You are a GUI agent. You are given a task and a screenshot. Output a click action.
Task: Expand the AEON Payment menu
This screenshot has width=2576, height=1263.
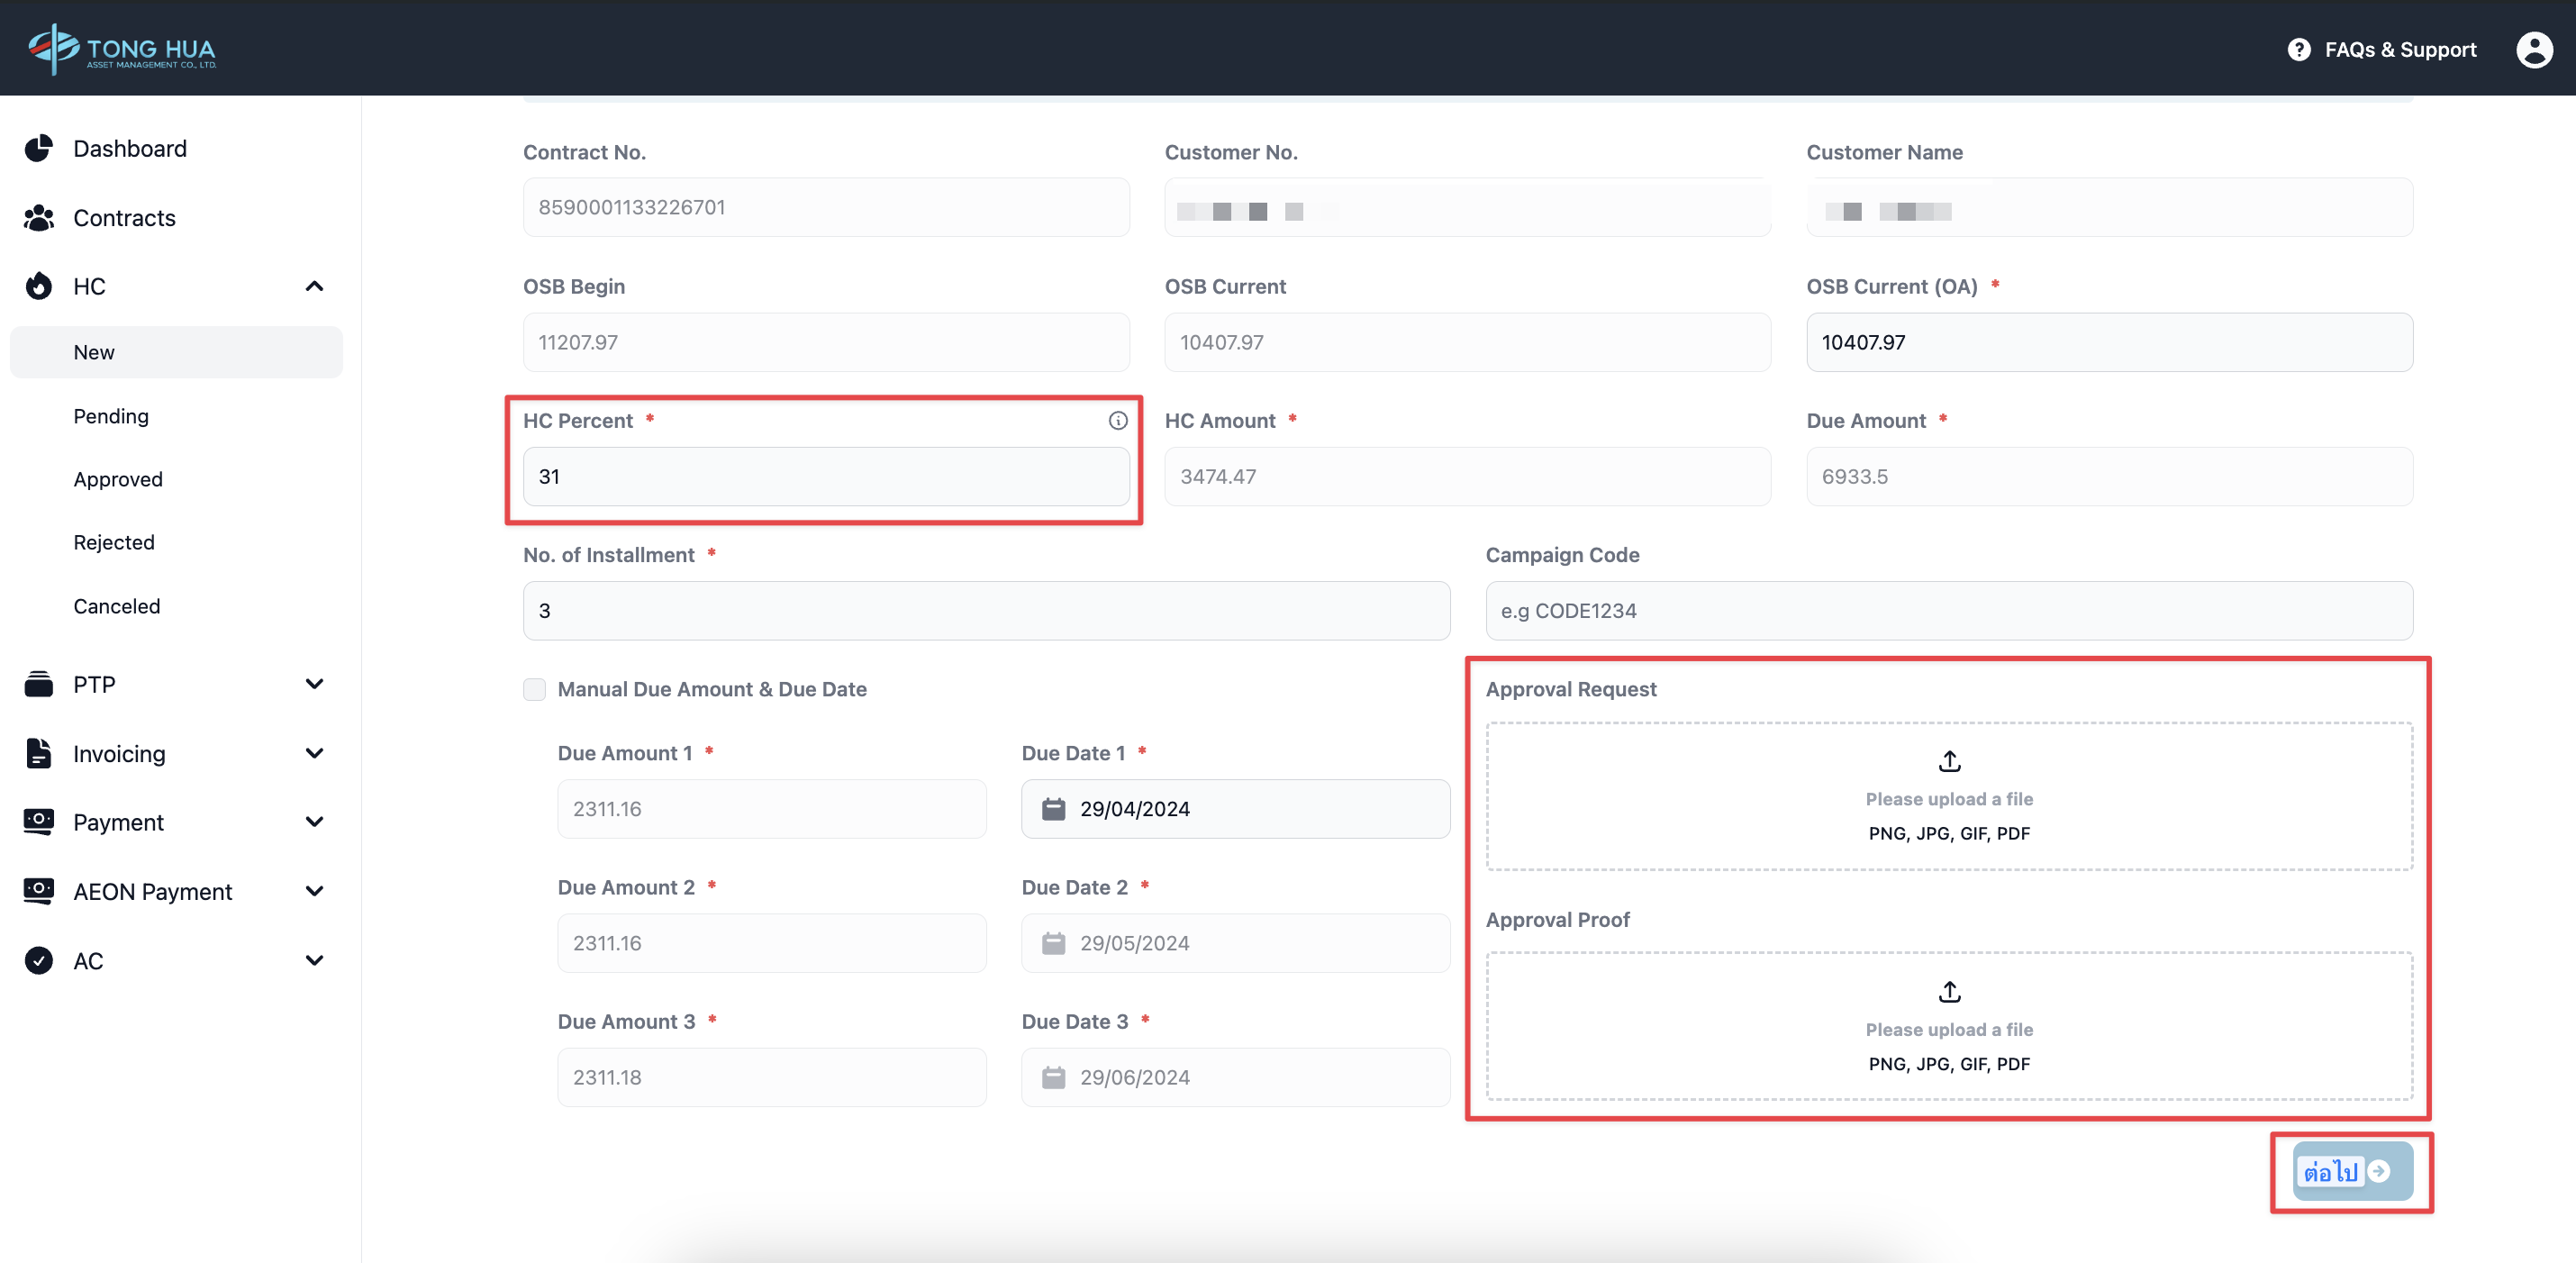[314, 891]
